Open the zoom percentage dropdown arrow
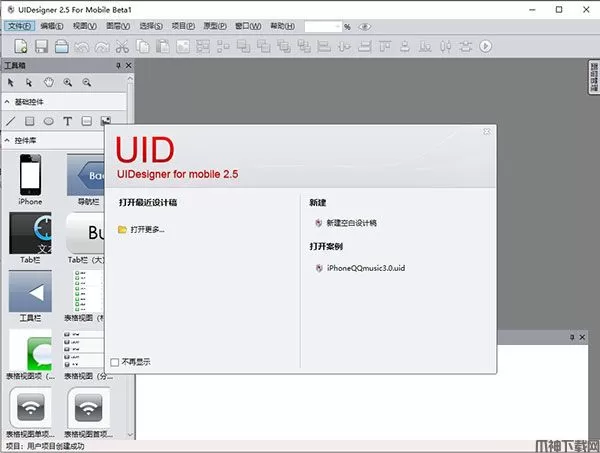Screen dimensions: 600x453 click(338, 26)
